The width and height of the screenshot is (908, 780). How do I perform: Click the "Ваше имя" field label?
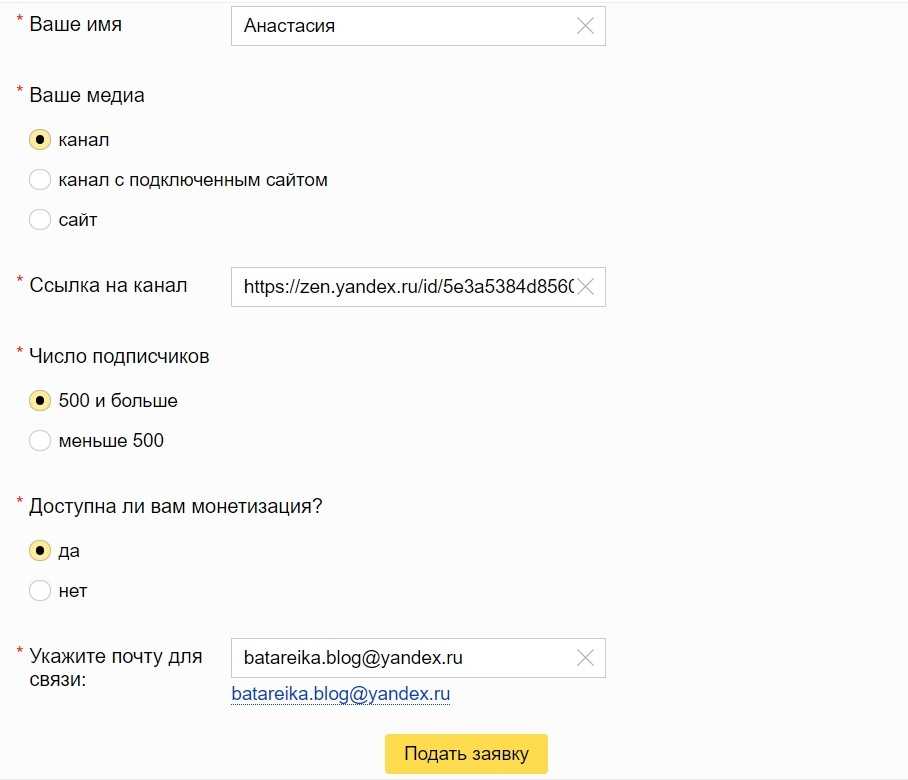(x=75, y=25)
